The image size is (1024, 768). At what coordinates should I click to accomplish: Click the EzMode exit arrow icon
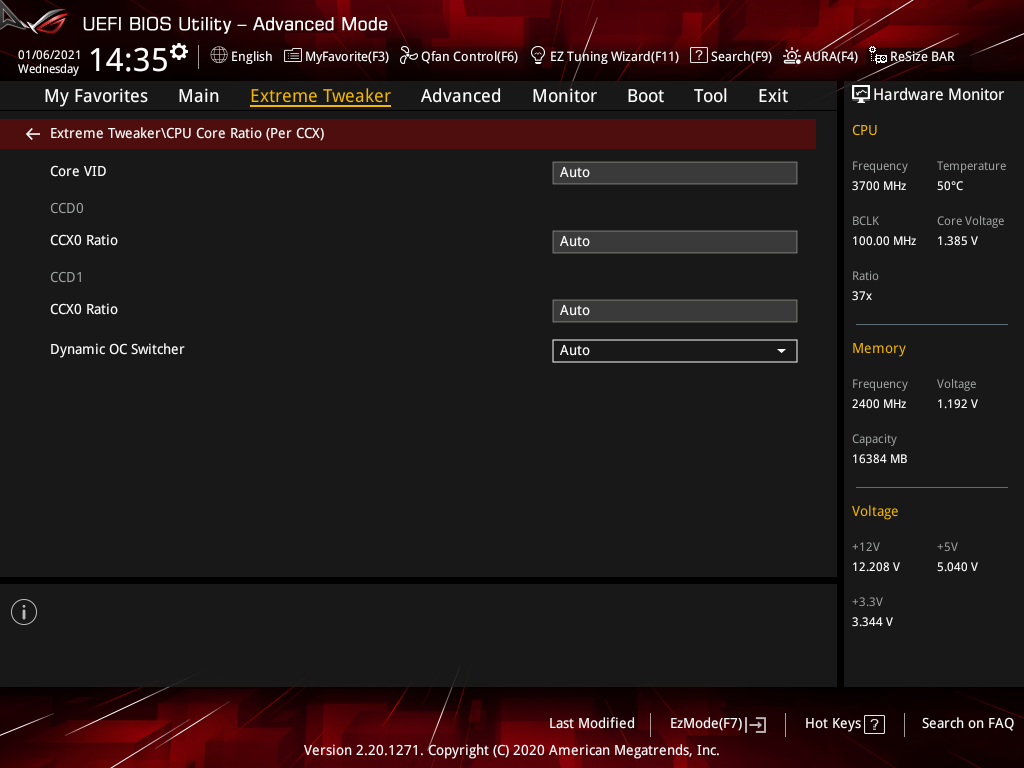tap(756, 724)
